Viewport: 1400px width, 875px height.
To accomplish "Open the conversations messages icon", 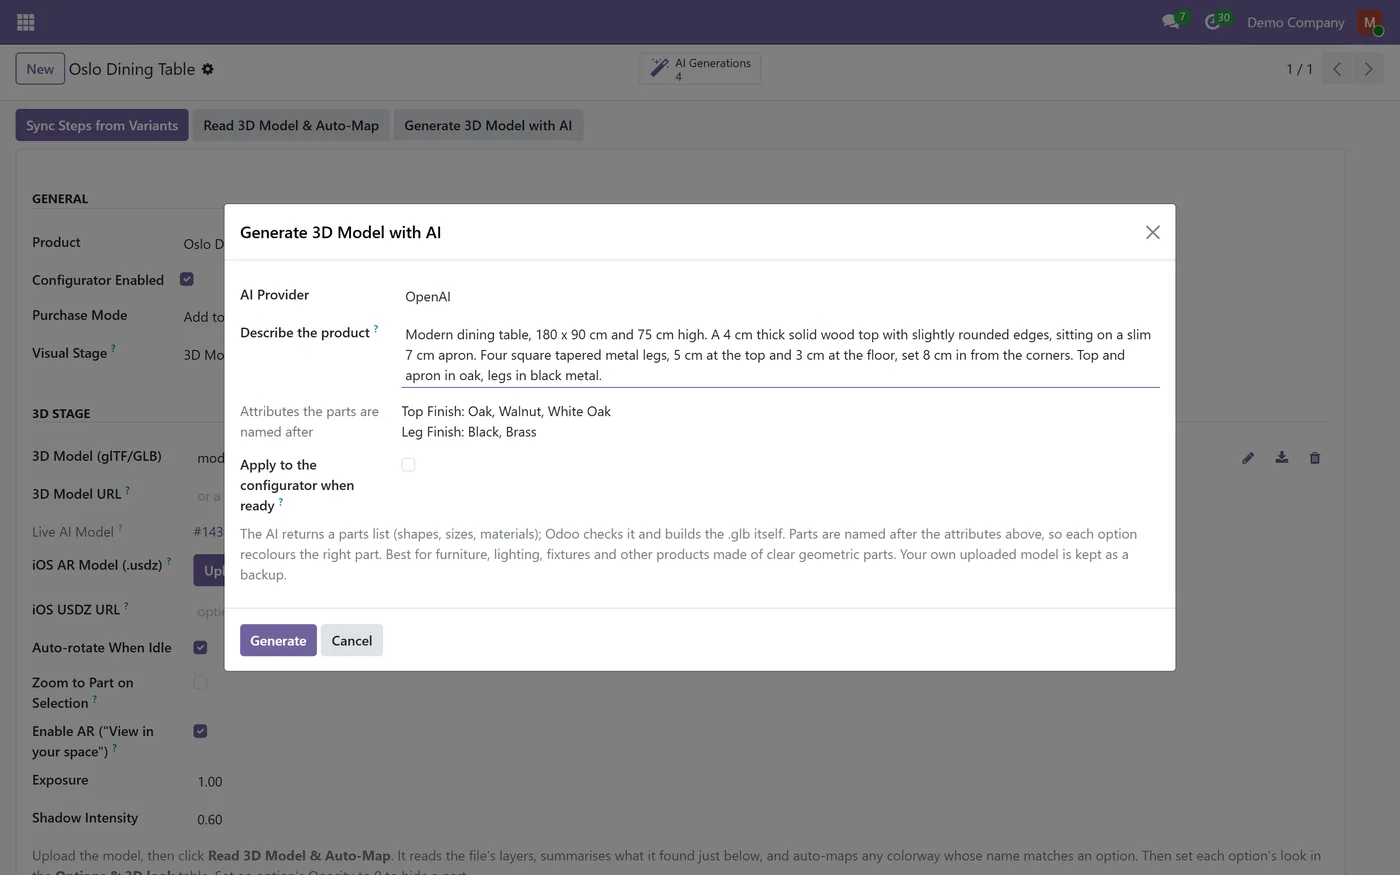I will pos(1172,21).
